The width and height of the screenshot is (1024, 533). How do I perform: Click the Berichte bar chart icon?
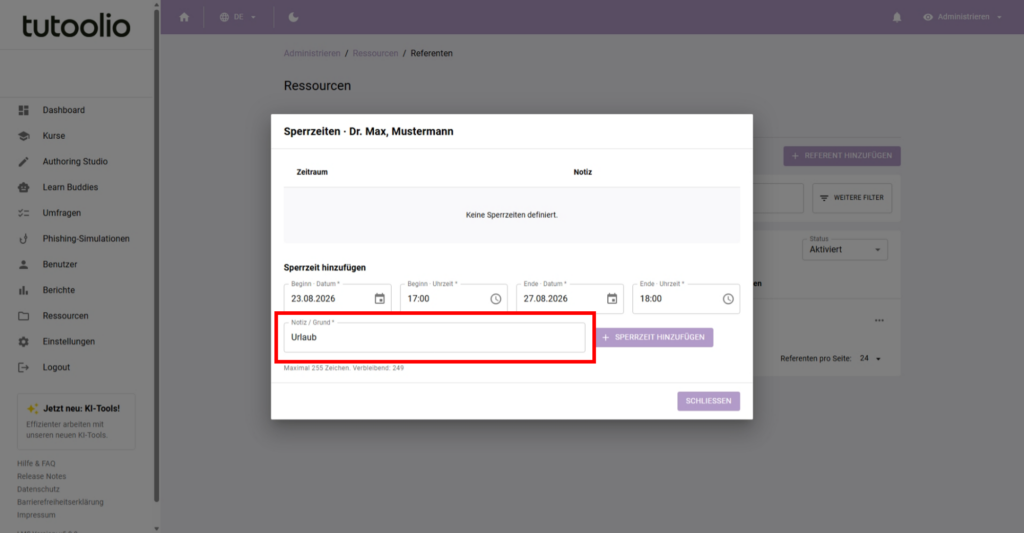pos(24,290)
